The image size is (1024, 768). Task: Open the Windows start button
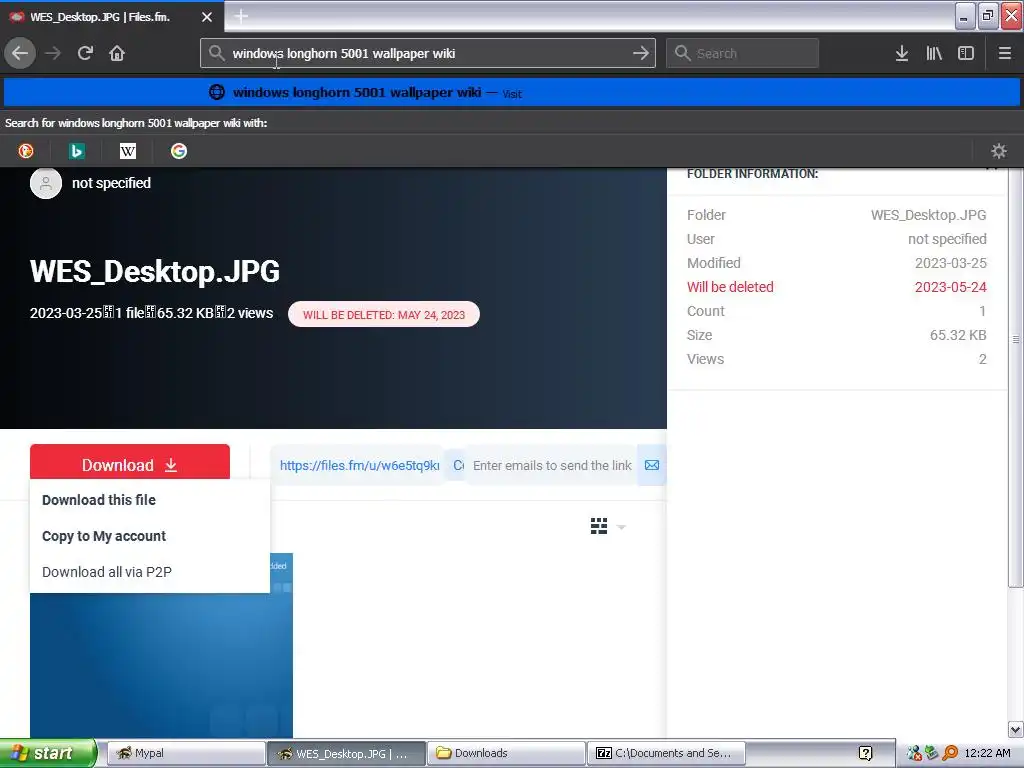47,753
